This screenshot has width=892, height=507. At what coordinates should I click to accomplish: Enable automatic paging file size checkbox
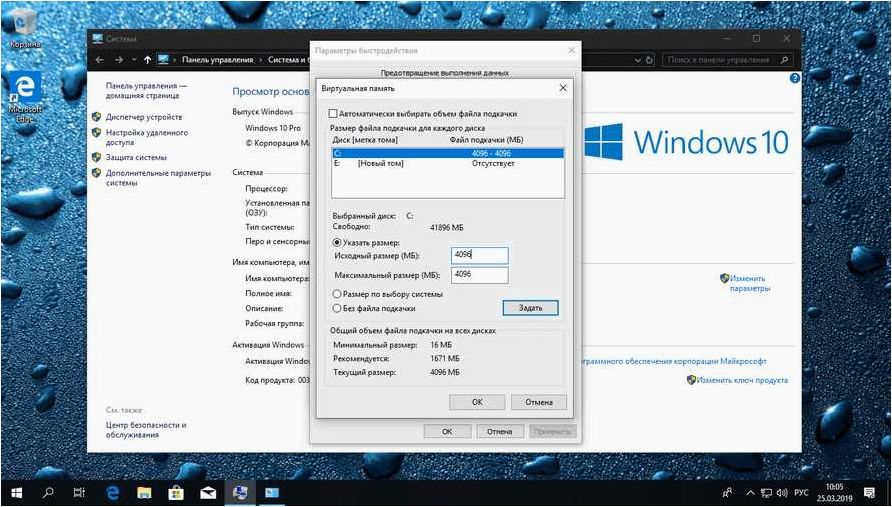point(334,114)
